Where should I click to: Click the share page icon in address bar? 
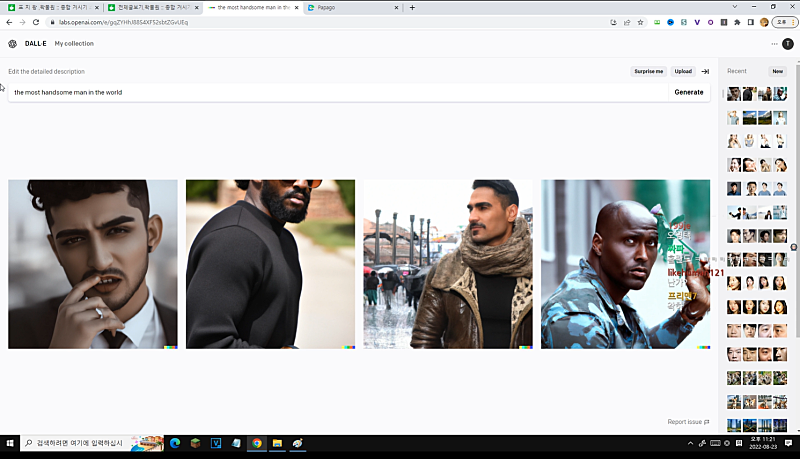pos(626,22)
